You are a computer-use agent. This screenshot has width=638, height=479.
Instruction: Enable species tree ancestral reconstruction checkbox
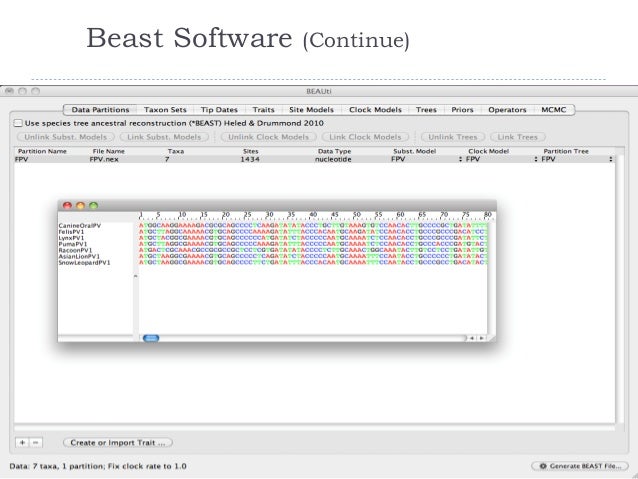(x=18, y=123)
